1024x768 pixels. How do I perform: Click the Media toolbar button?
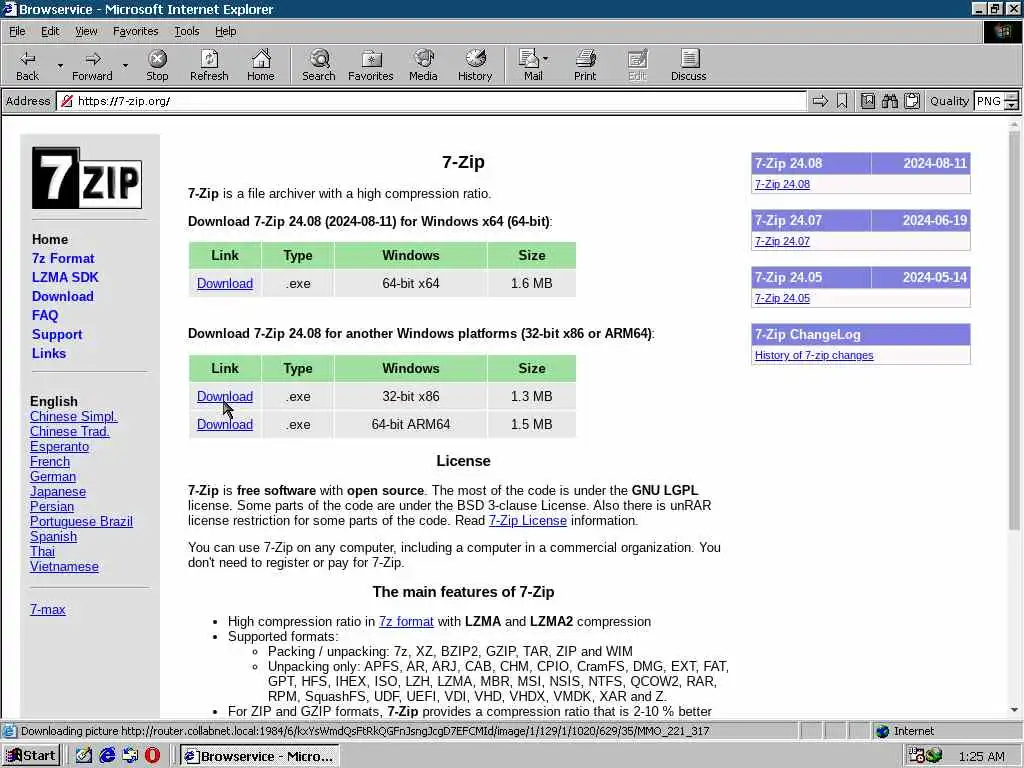423,65
